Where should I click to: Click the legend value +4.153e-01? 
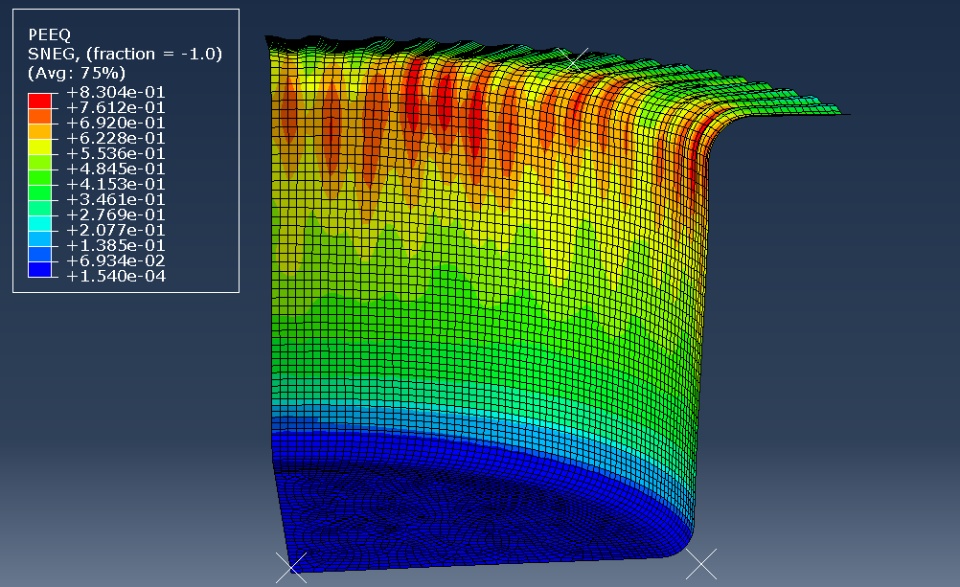click(x=116, y=184)
